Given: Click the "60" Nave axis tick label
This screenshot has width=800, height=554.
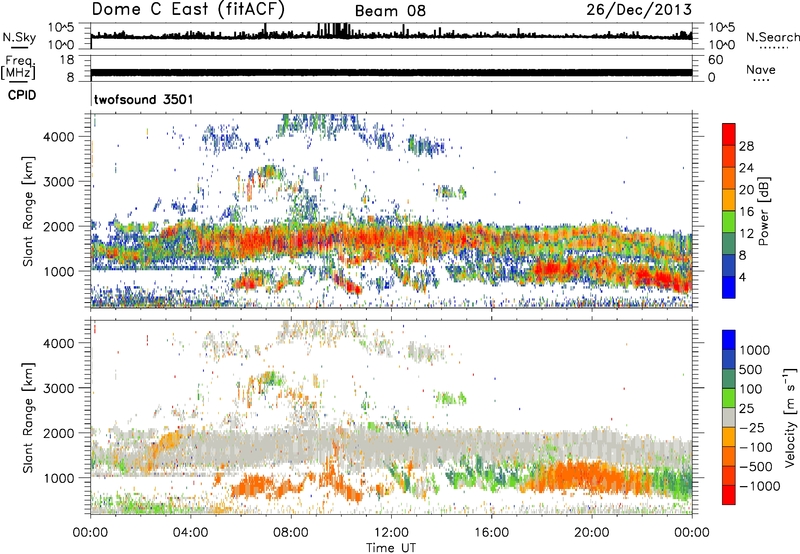Looking at the screenshot, I should click(715, 60).
